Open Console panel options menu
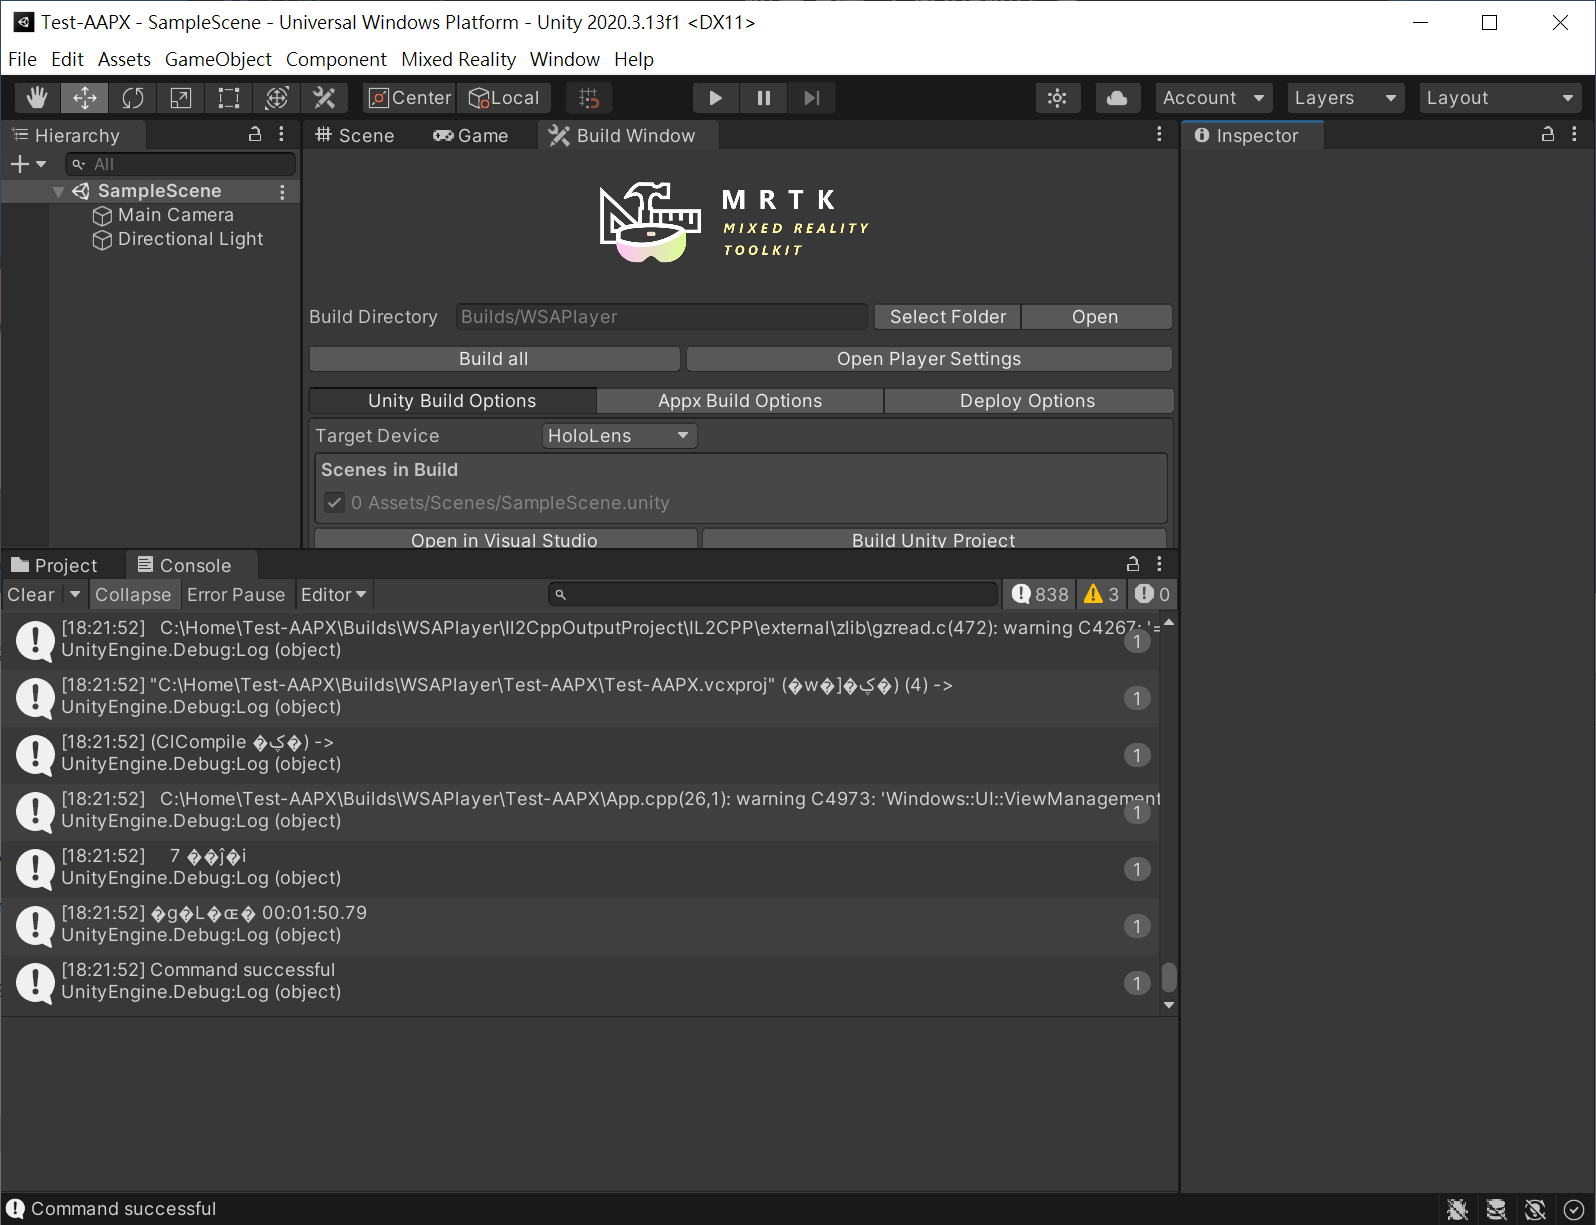Screen dimensions: 1596x1225 click(x=1159, y=564)
